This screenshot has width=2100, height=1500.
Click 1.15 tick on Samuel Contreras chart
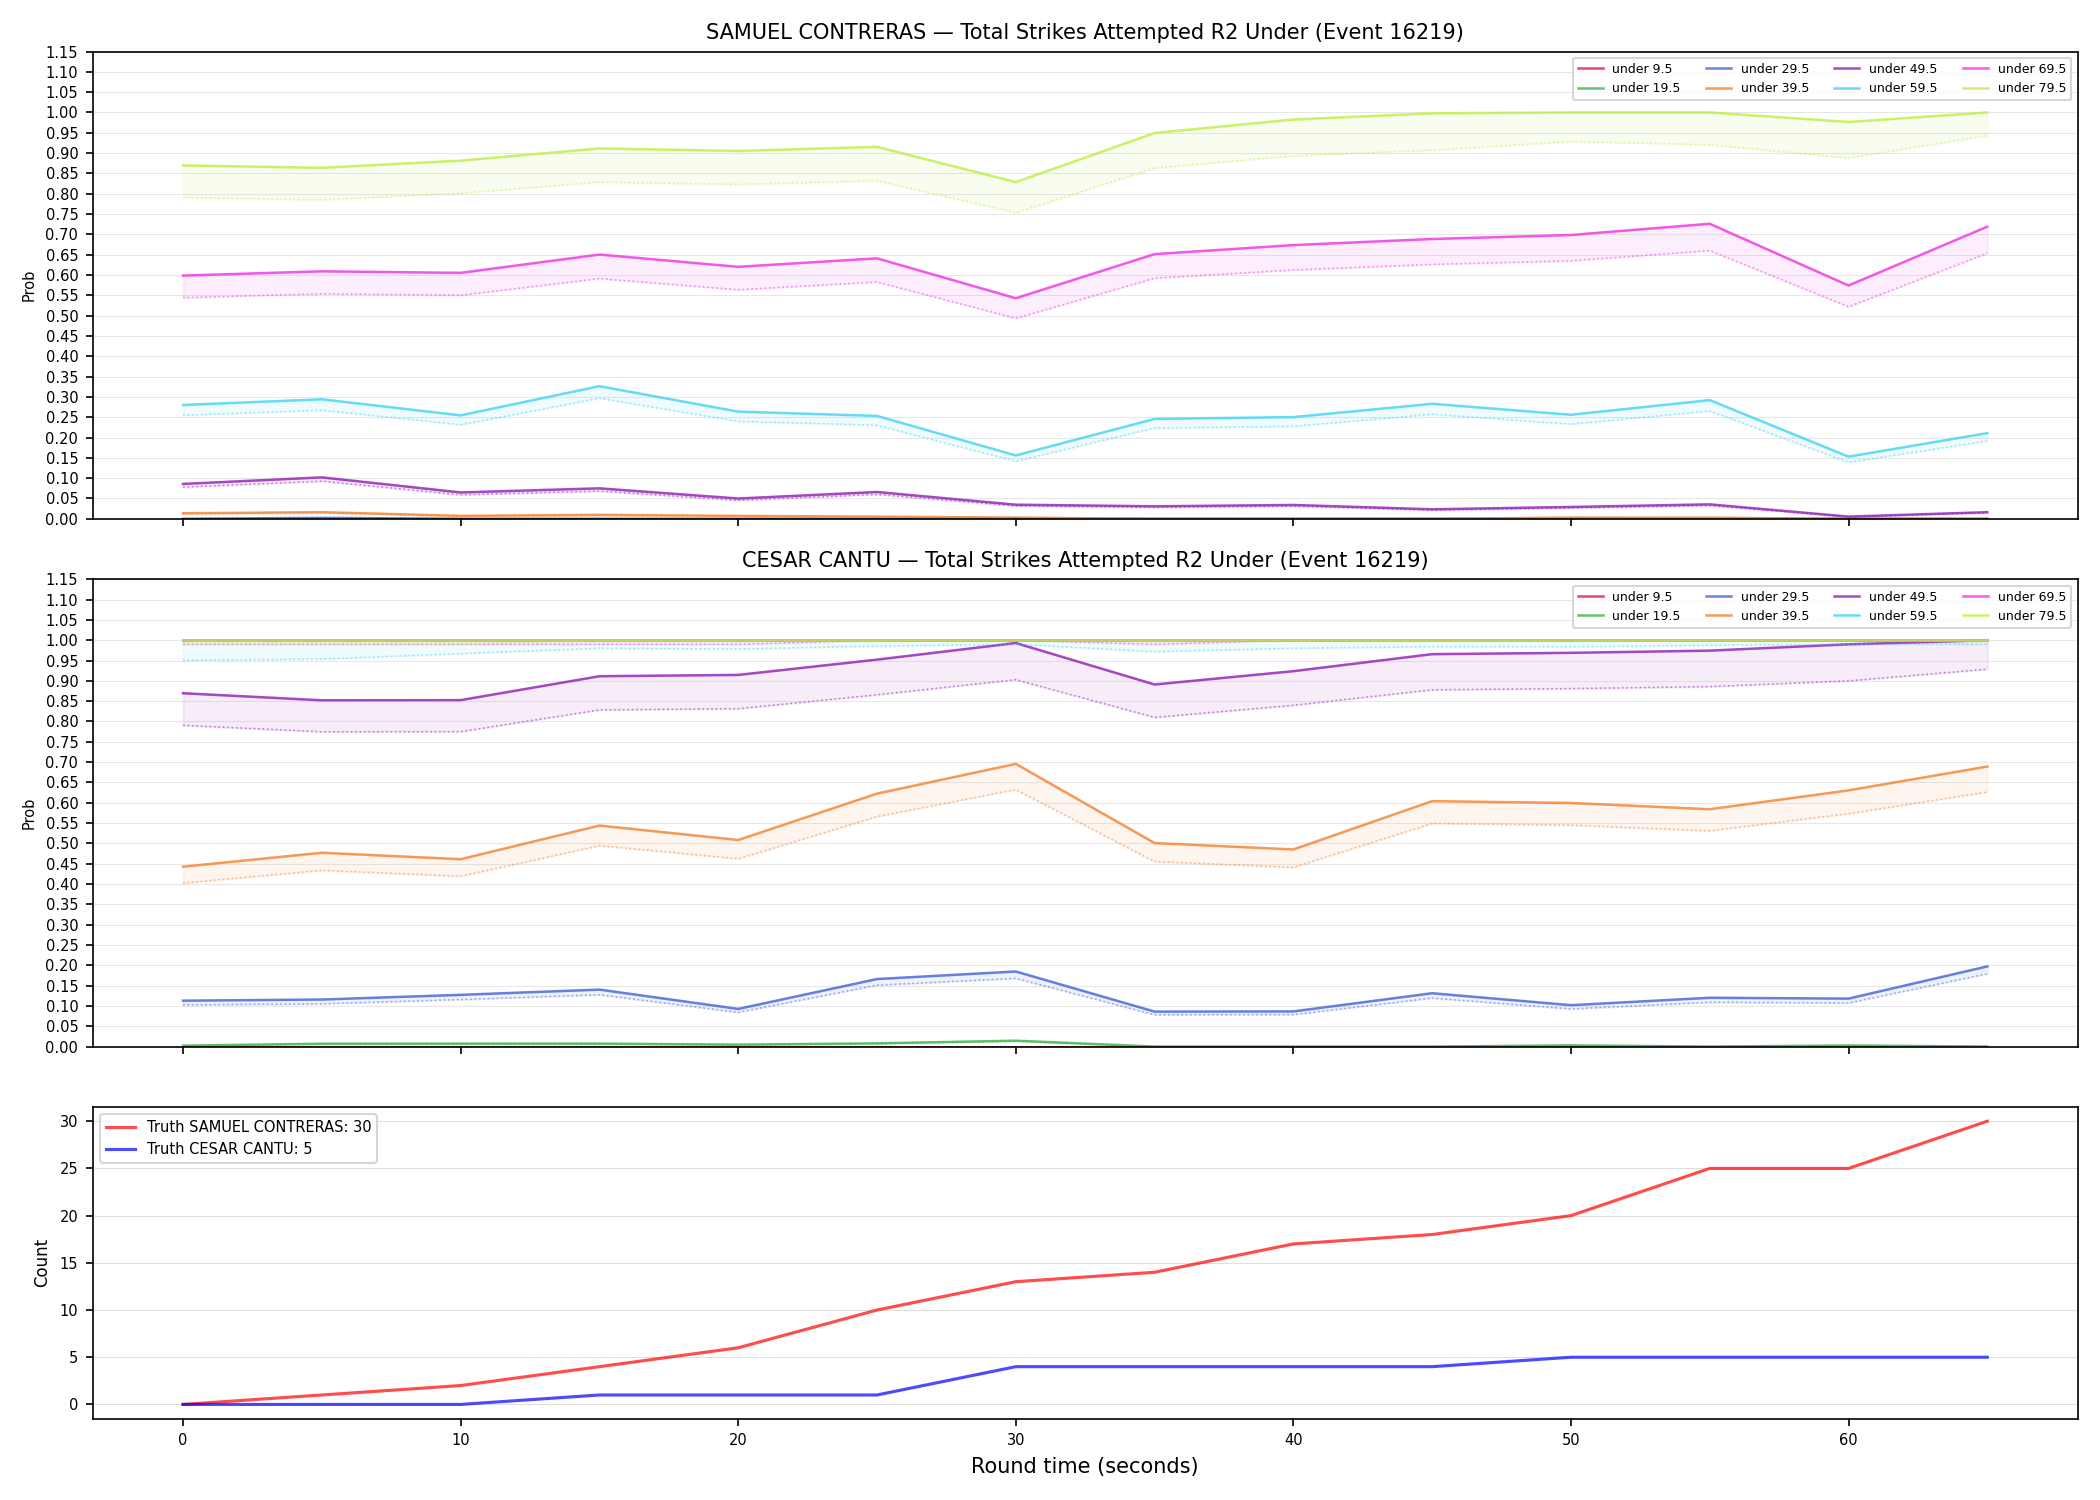62,52
